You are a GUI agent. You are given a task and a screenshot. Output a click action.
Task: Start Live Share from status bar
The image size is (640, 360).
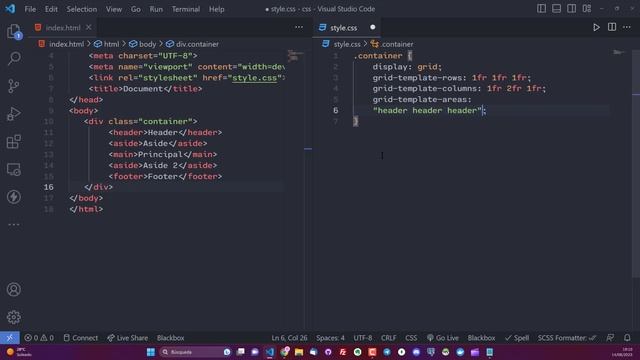[128, 338]
